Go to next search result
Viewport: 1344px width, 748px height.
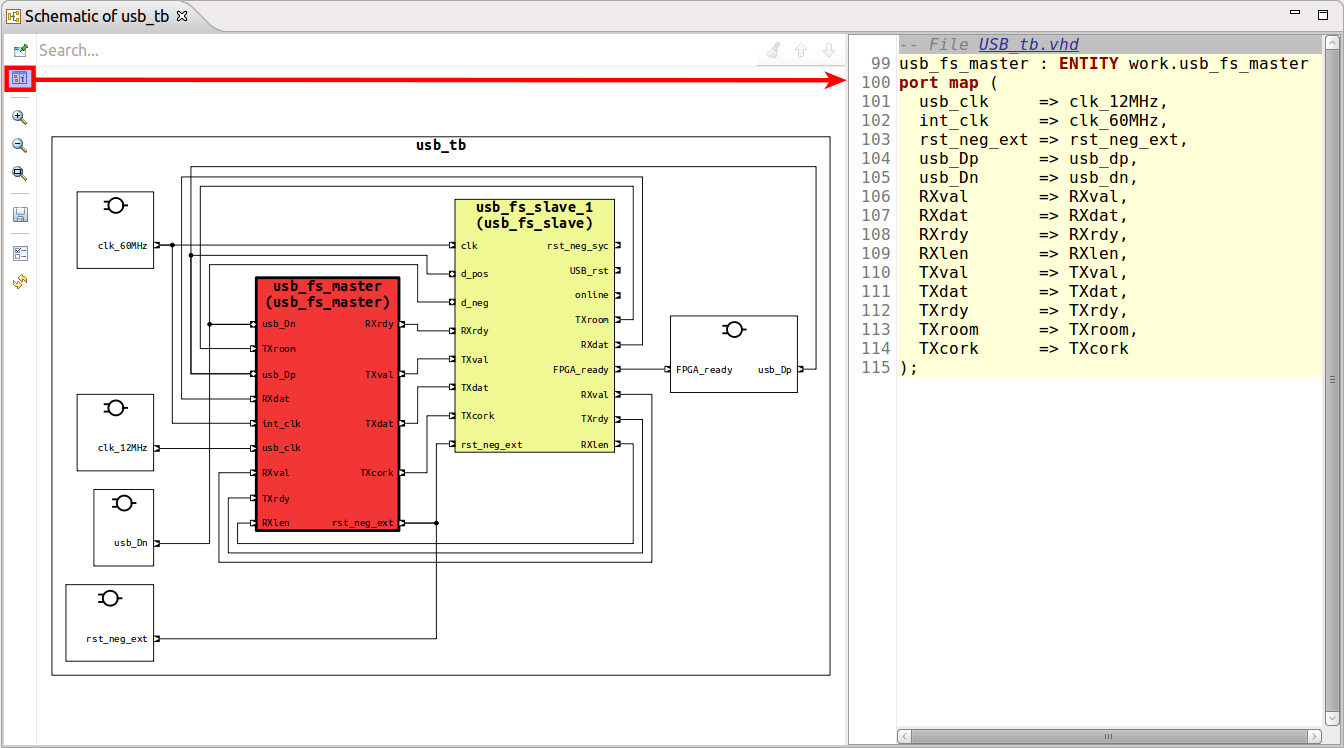[x=827, y=49]
